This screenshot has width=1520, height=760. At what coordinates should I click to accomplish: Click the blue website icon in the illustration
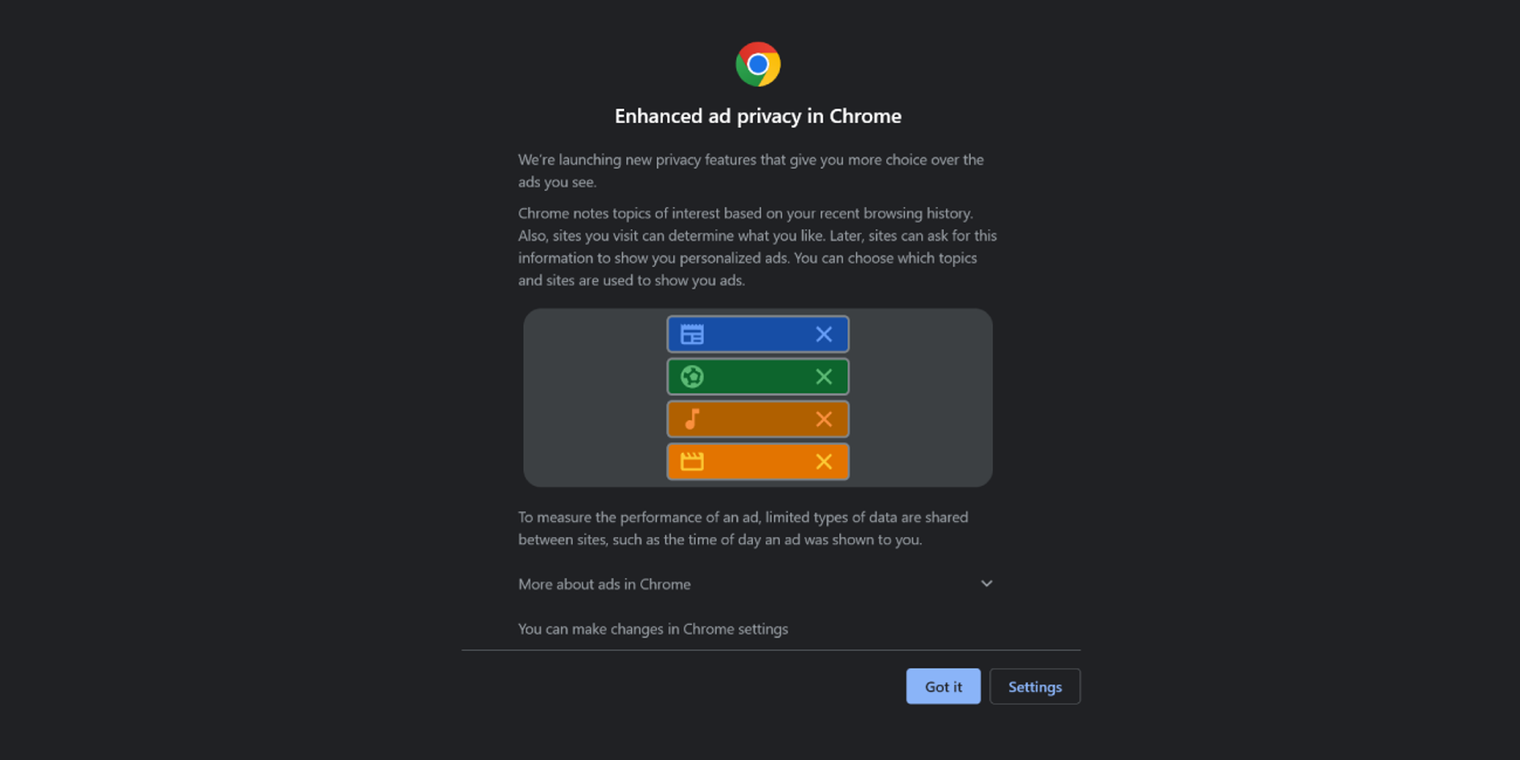pyautogui.click(x=691, y=333)
